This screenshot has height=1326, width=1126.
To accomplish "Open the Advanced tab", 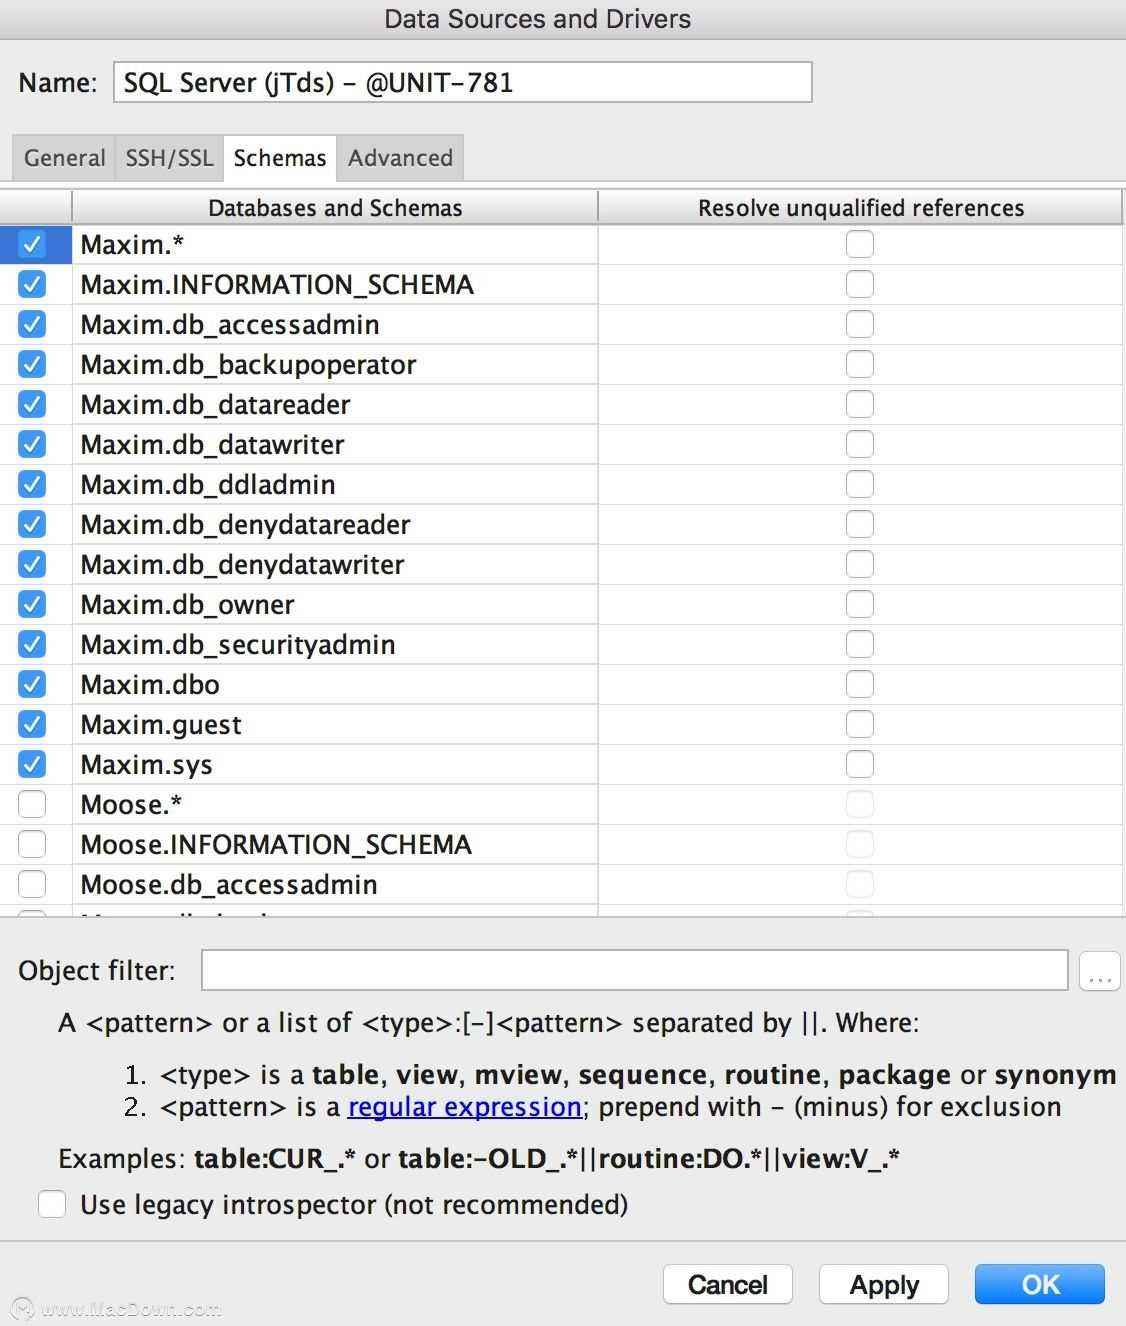I will pyautogui.click(x=400, y=158).
